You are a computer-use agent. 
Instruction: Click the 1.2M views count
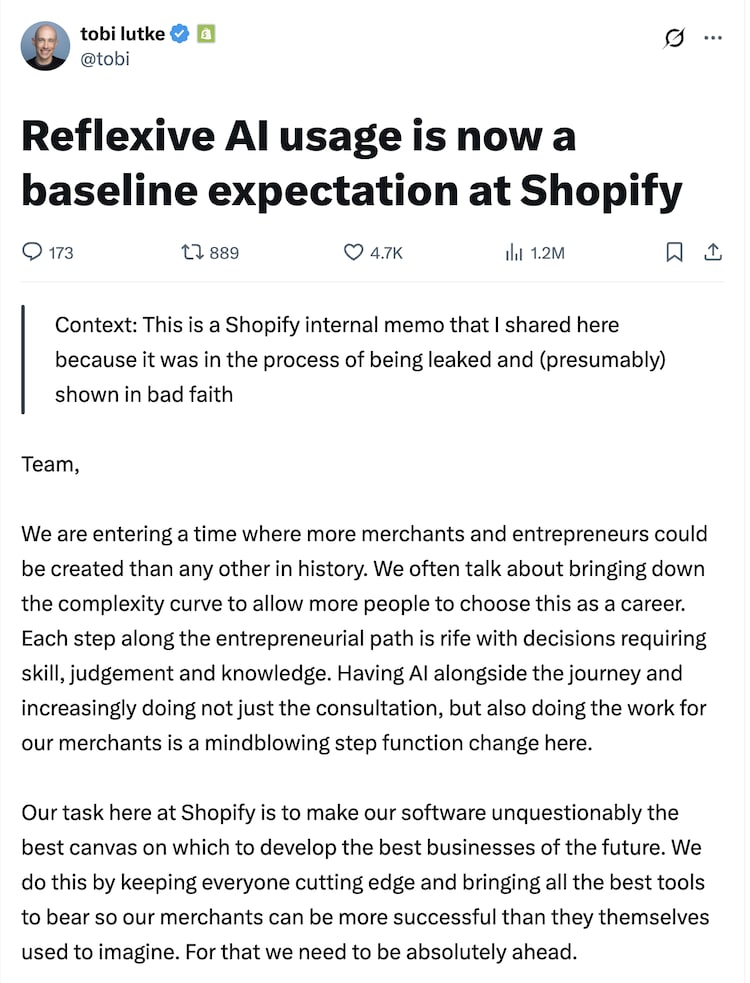547,253
